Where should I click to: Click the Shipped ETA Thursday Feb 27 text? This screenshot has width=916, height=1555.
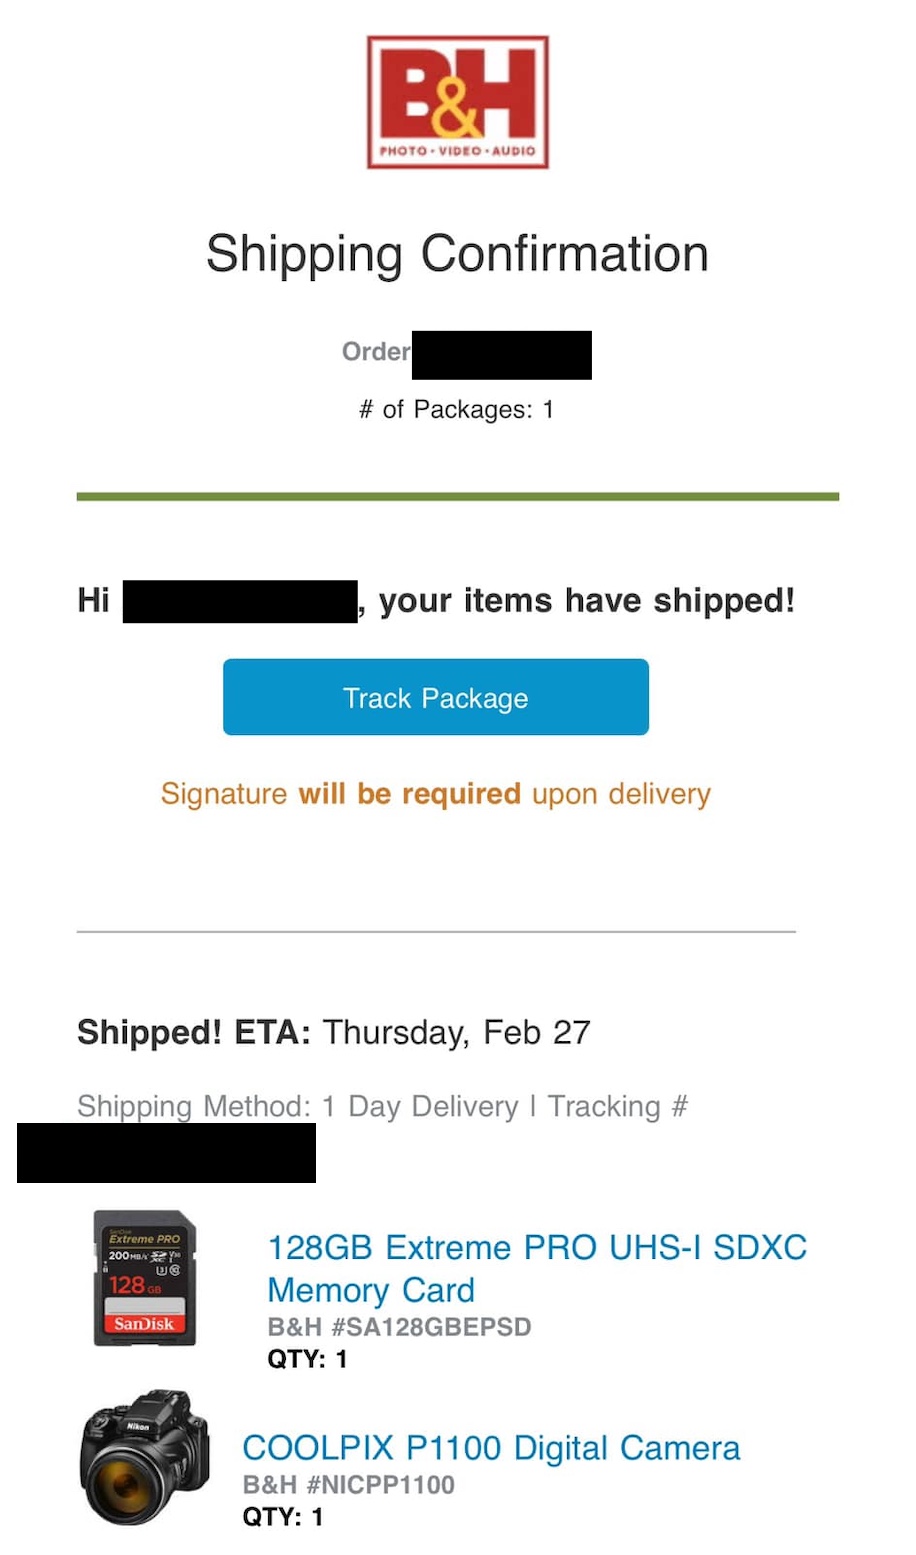coord(333,1032)
